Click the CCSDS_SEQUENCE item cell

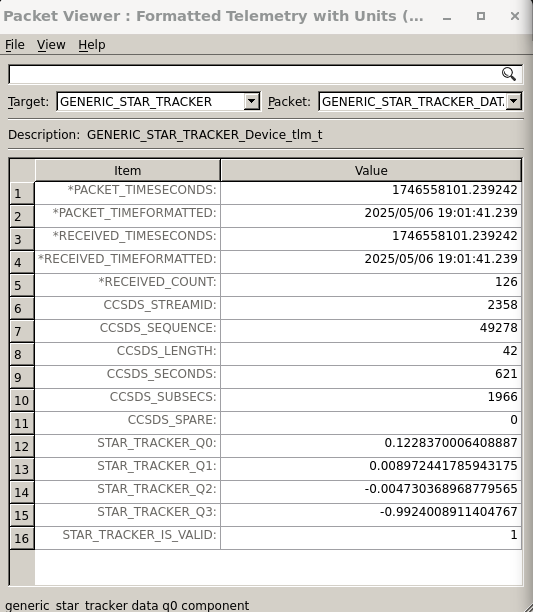tap(128, 331)
